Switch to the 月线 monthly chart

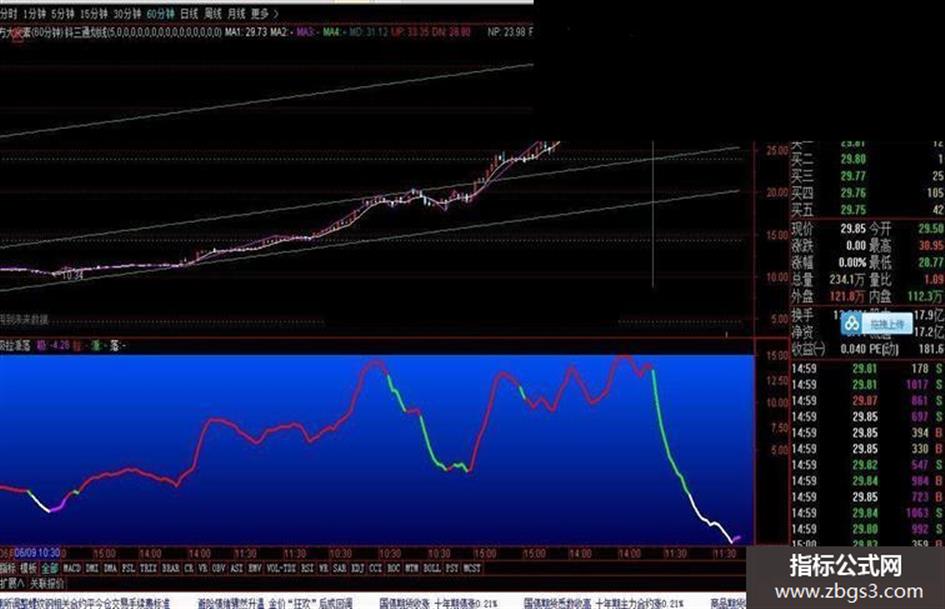pyautogui.click(x=236, y=13)
